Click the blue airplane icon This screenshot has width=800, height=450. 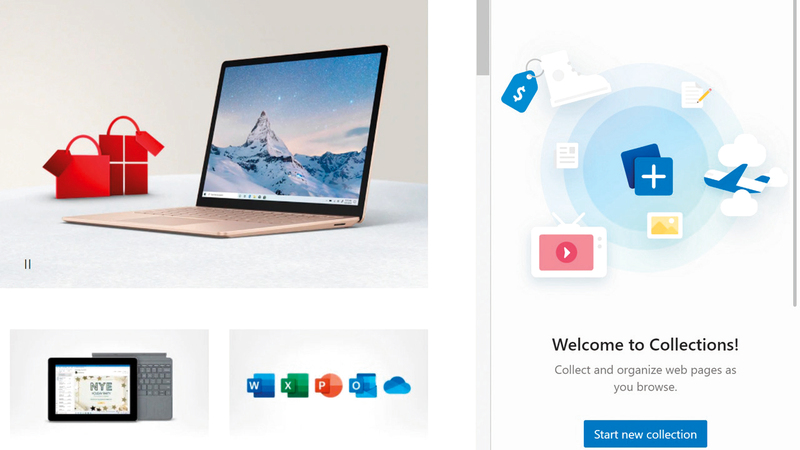click(x=736, y=179)
